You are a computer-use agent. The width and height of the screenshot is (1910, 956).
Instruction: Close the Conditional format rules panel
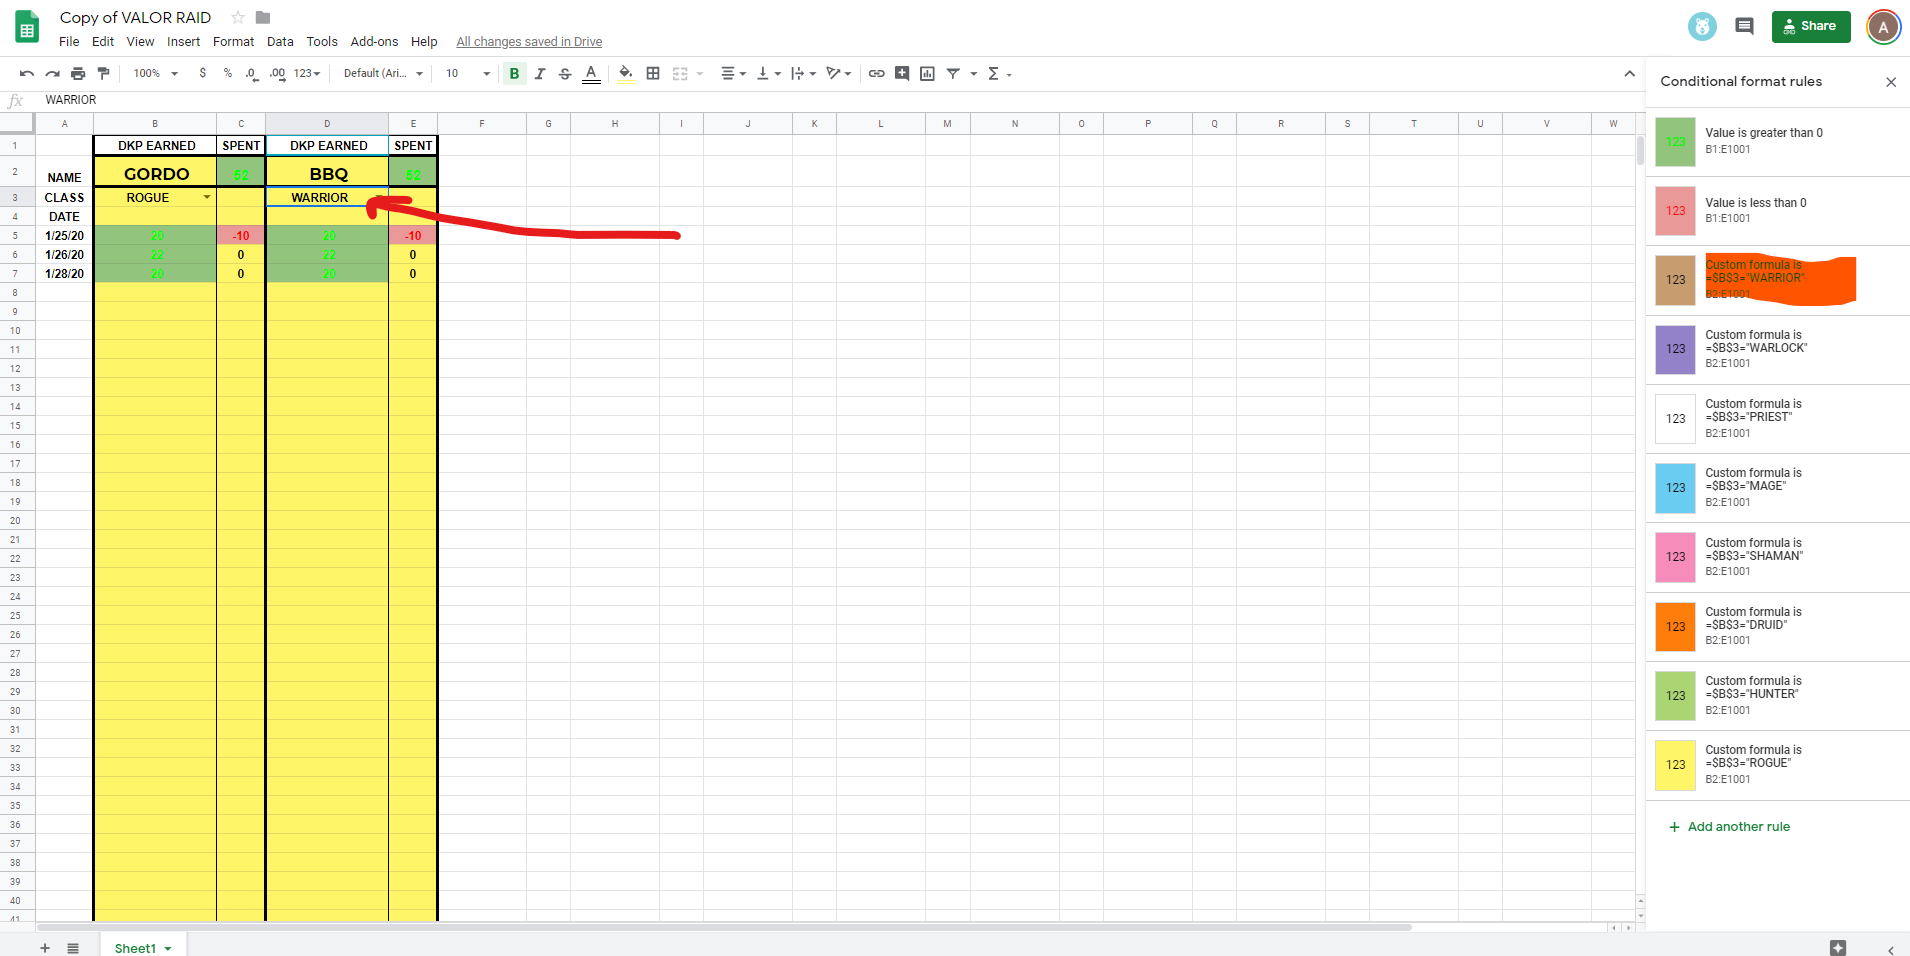pyautogui.click(x=1890, y=81)
